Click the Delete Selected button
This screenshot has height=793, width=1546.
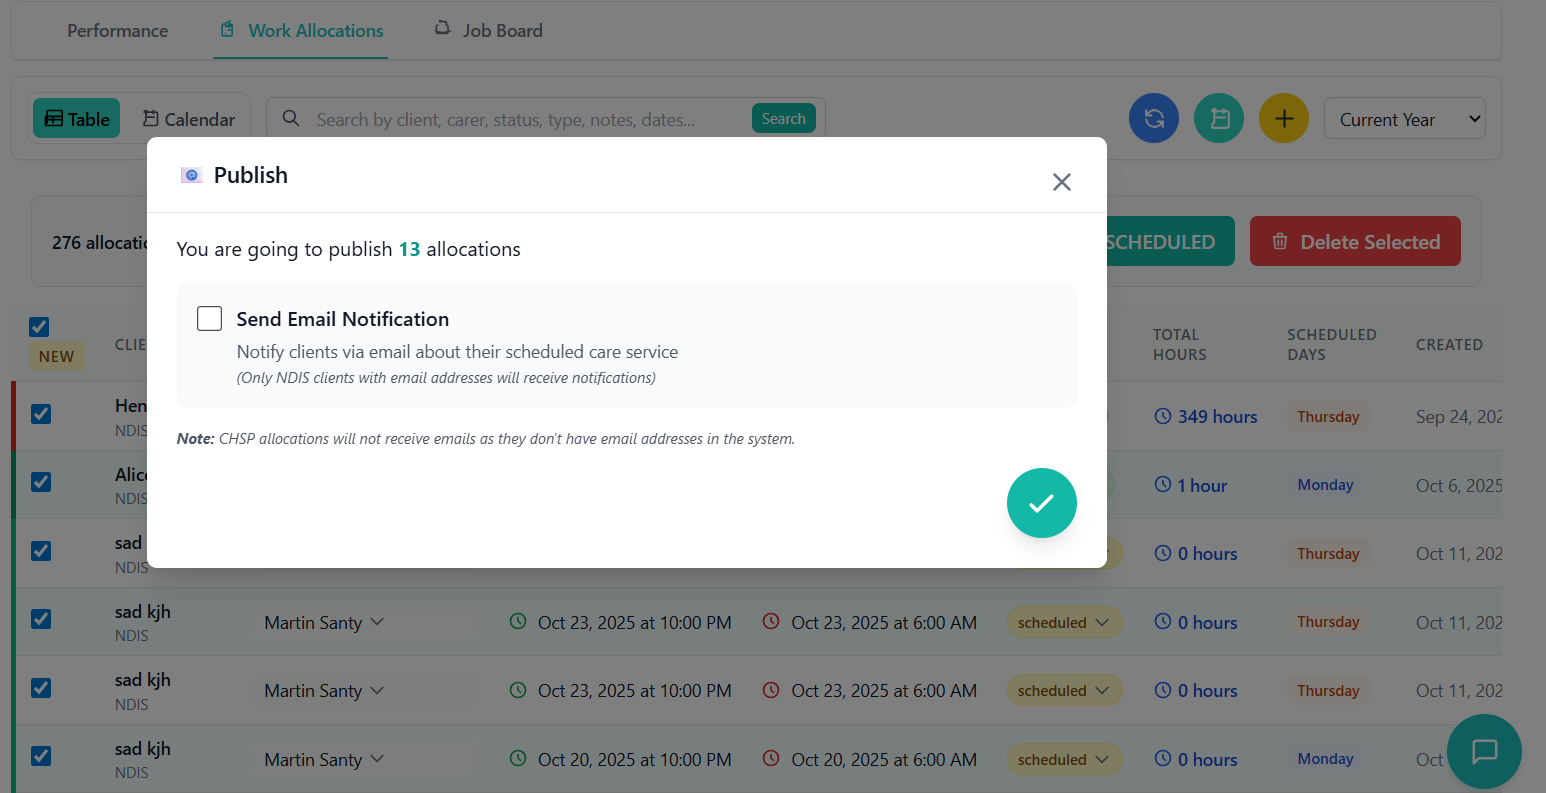(1355, 242)
